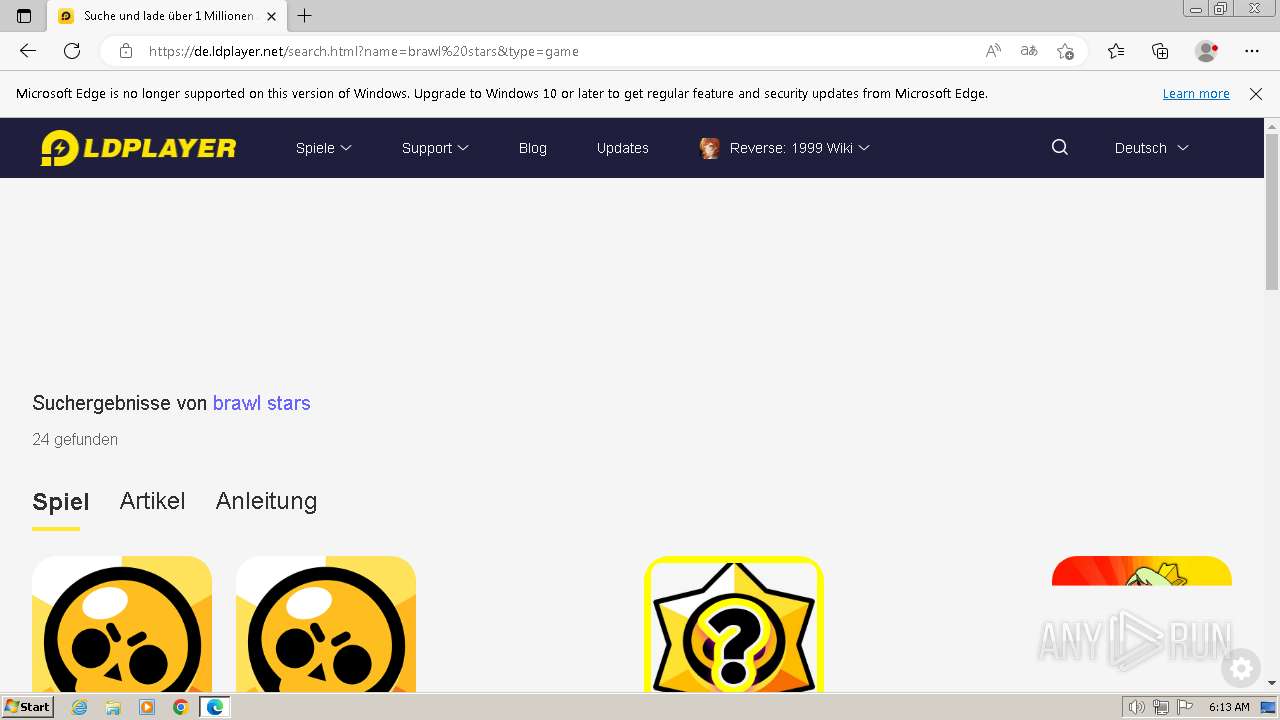Open the Action Center flag tray icon
This screenshot has width=1280, height=720.
[1185, 707]
